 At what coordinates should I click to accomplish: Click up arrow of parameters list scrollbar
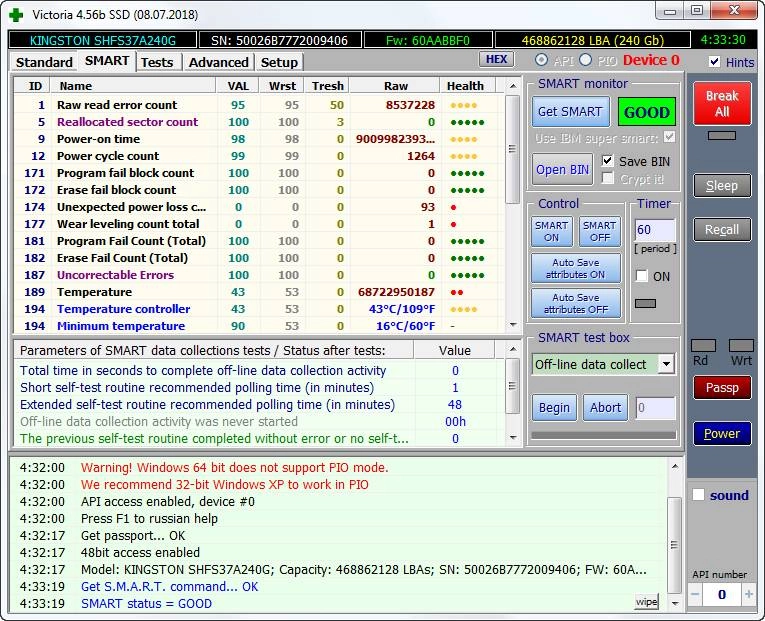point(513,349)
